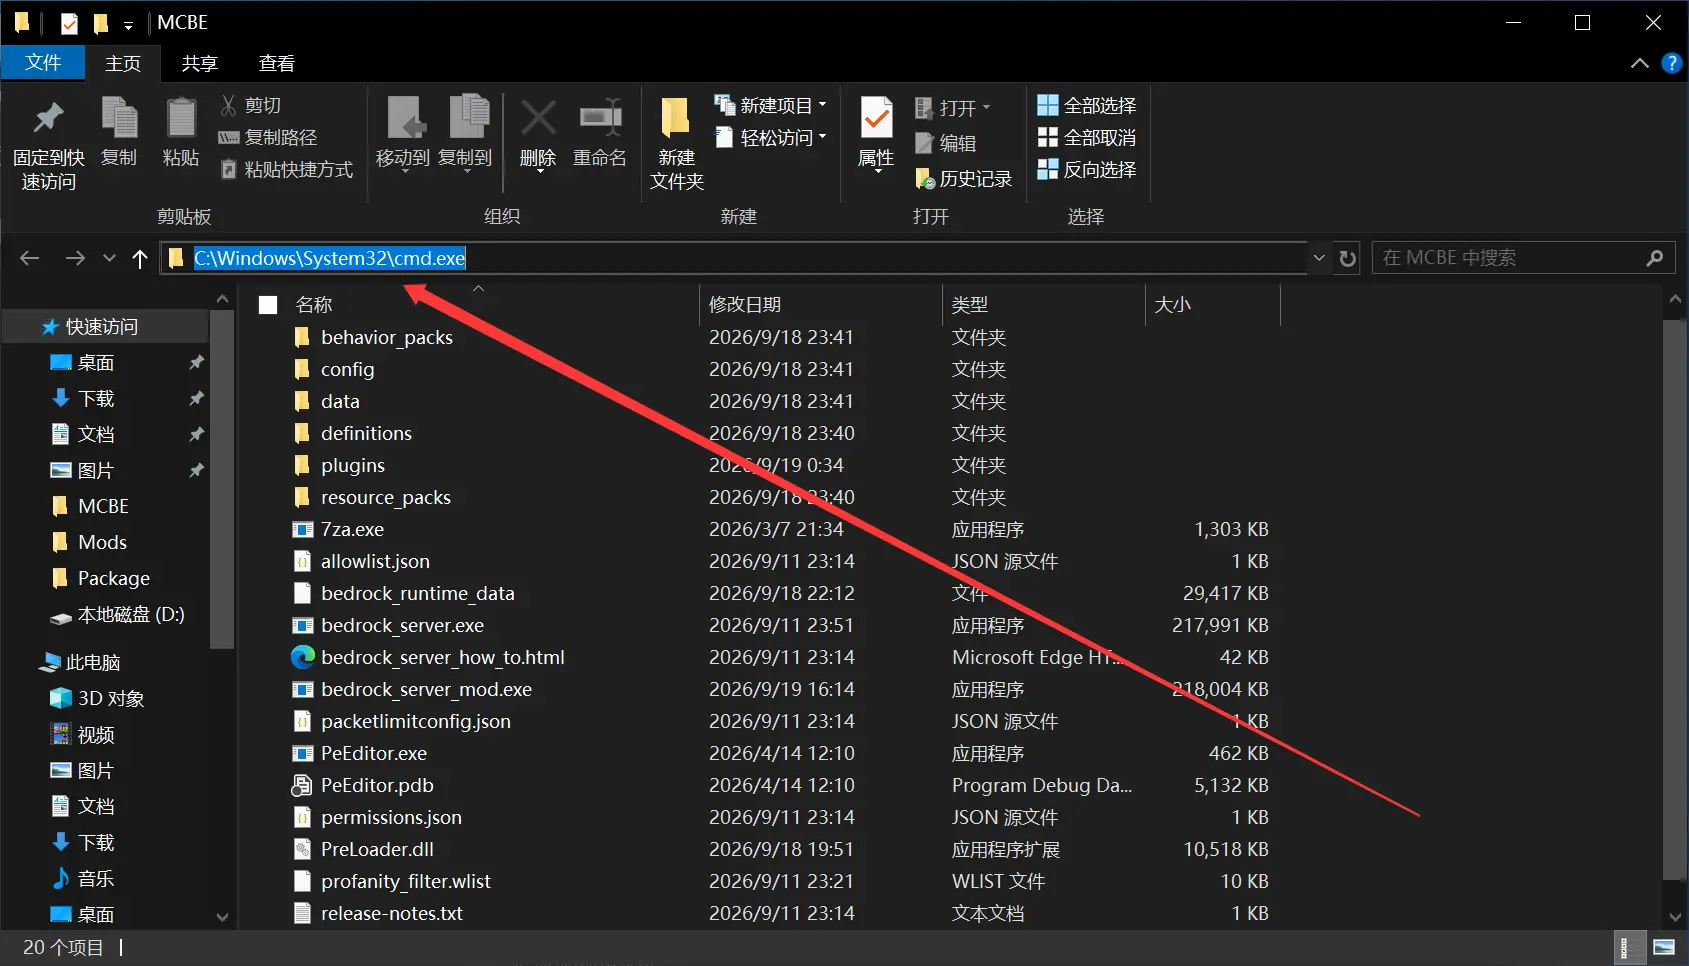Switch to the Share (共享) tab
The width and height of the screenshot is (1689, 966).
point(199,63)
